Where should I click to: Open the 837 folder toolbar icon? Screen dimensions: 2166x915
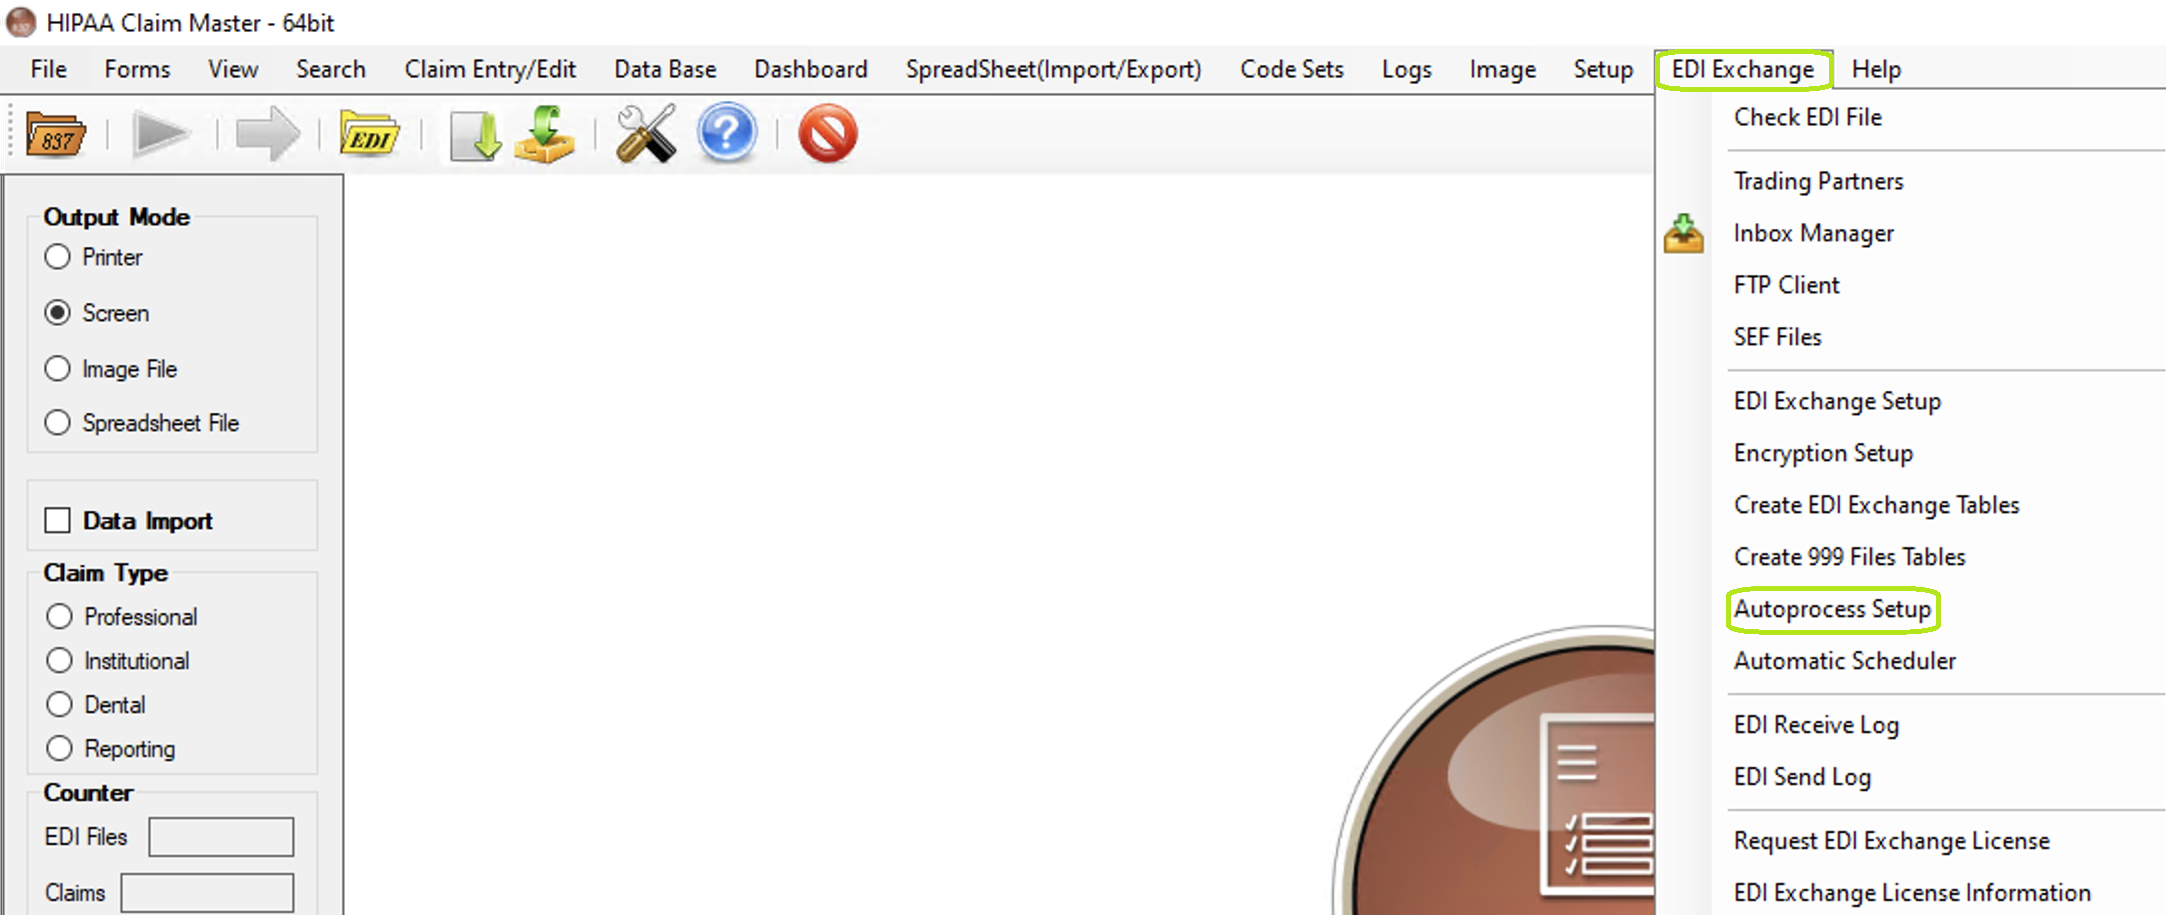coord(56,134)
